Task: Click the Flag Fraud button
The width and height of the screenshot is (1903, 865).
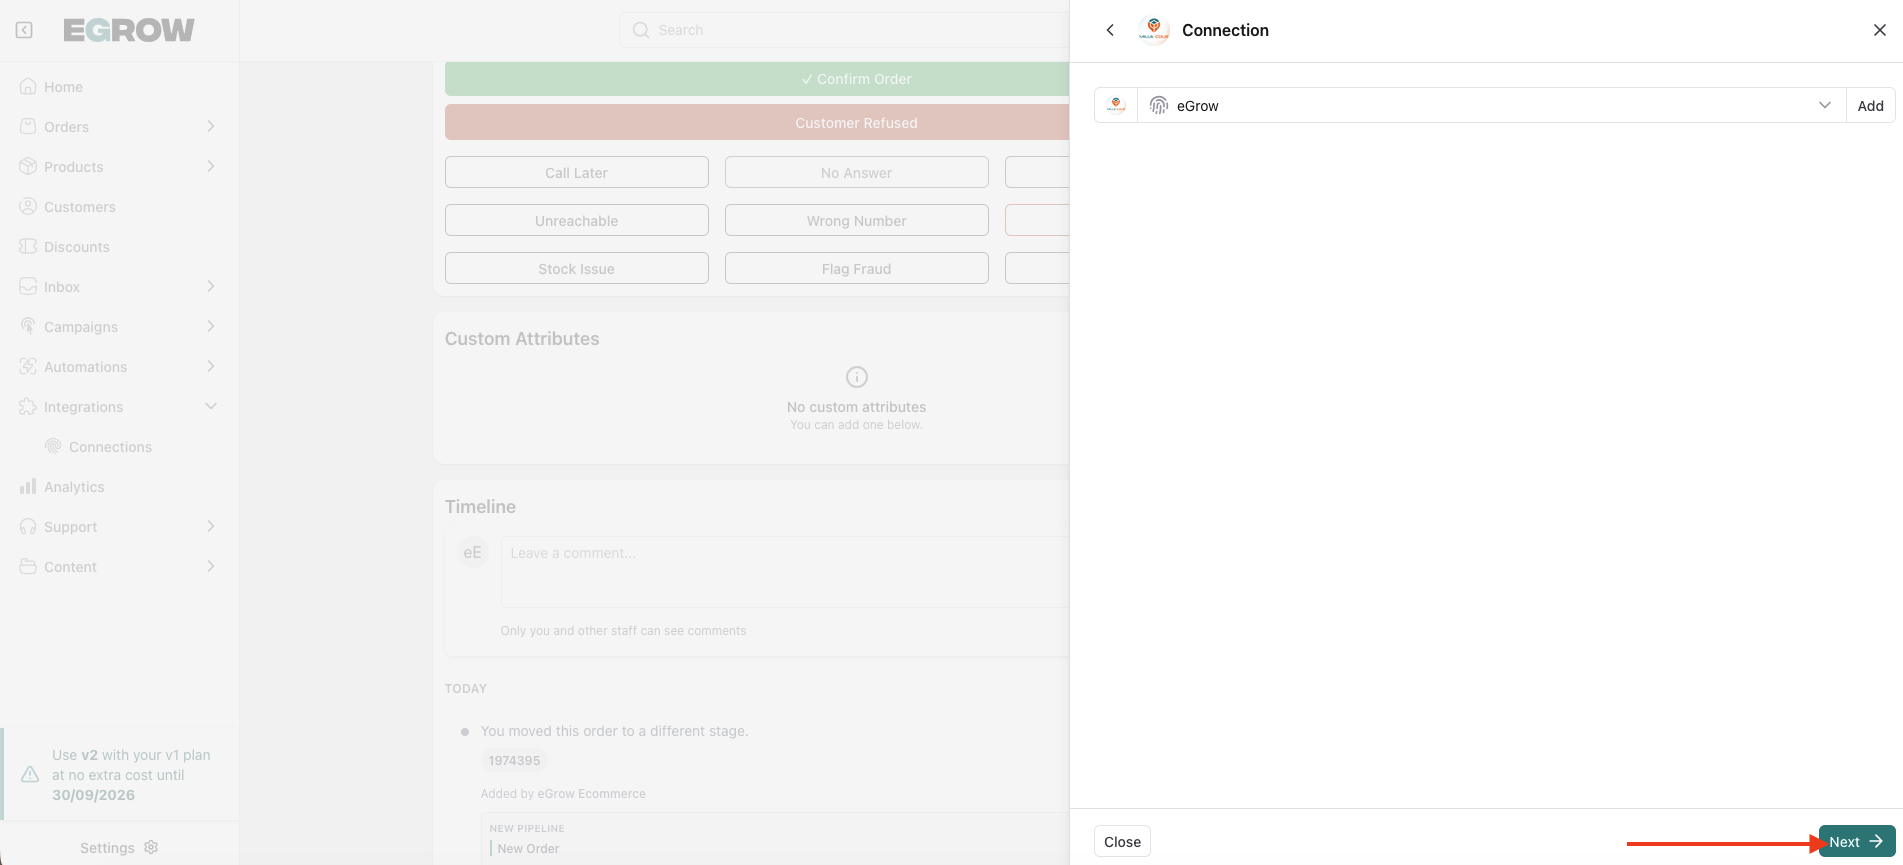Action: tap(857, 269)
